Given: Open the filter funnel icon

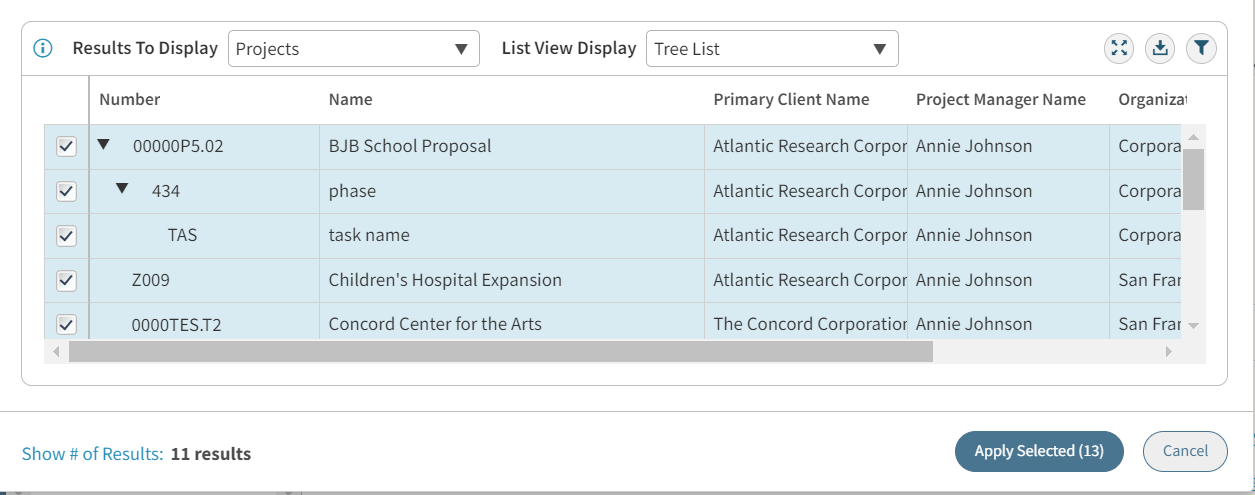Looking at the screenshot, I should (1201, 48).
